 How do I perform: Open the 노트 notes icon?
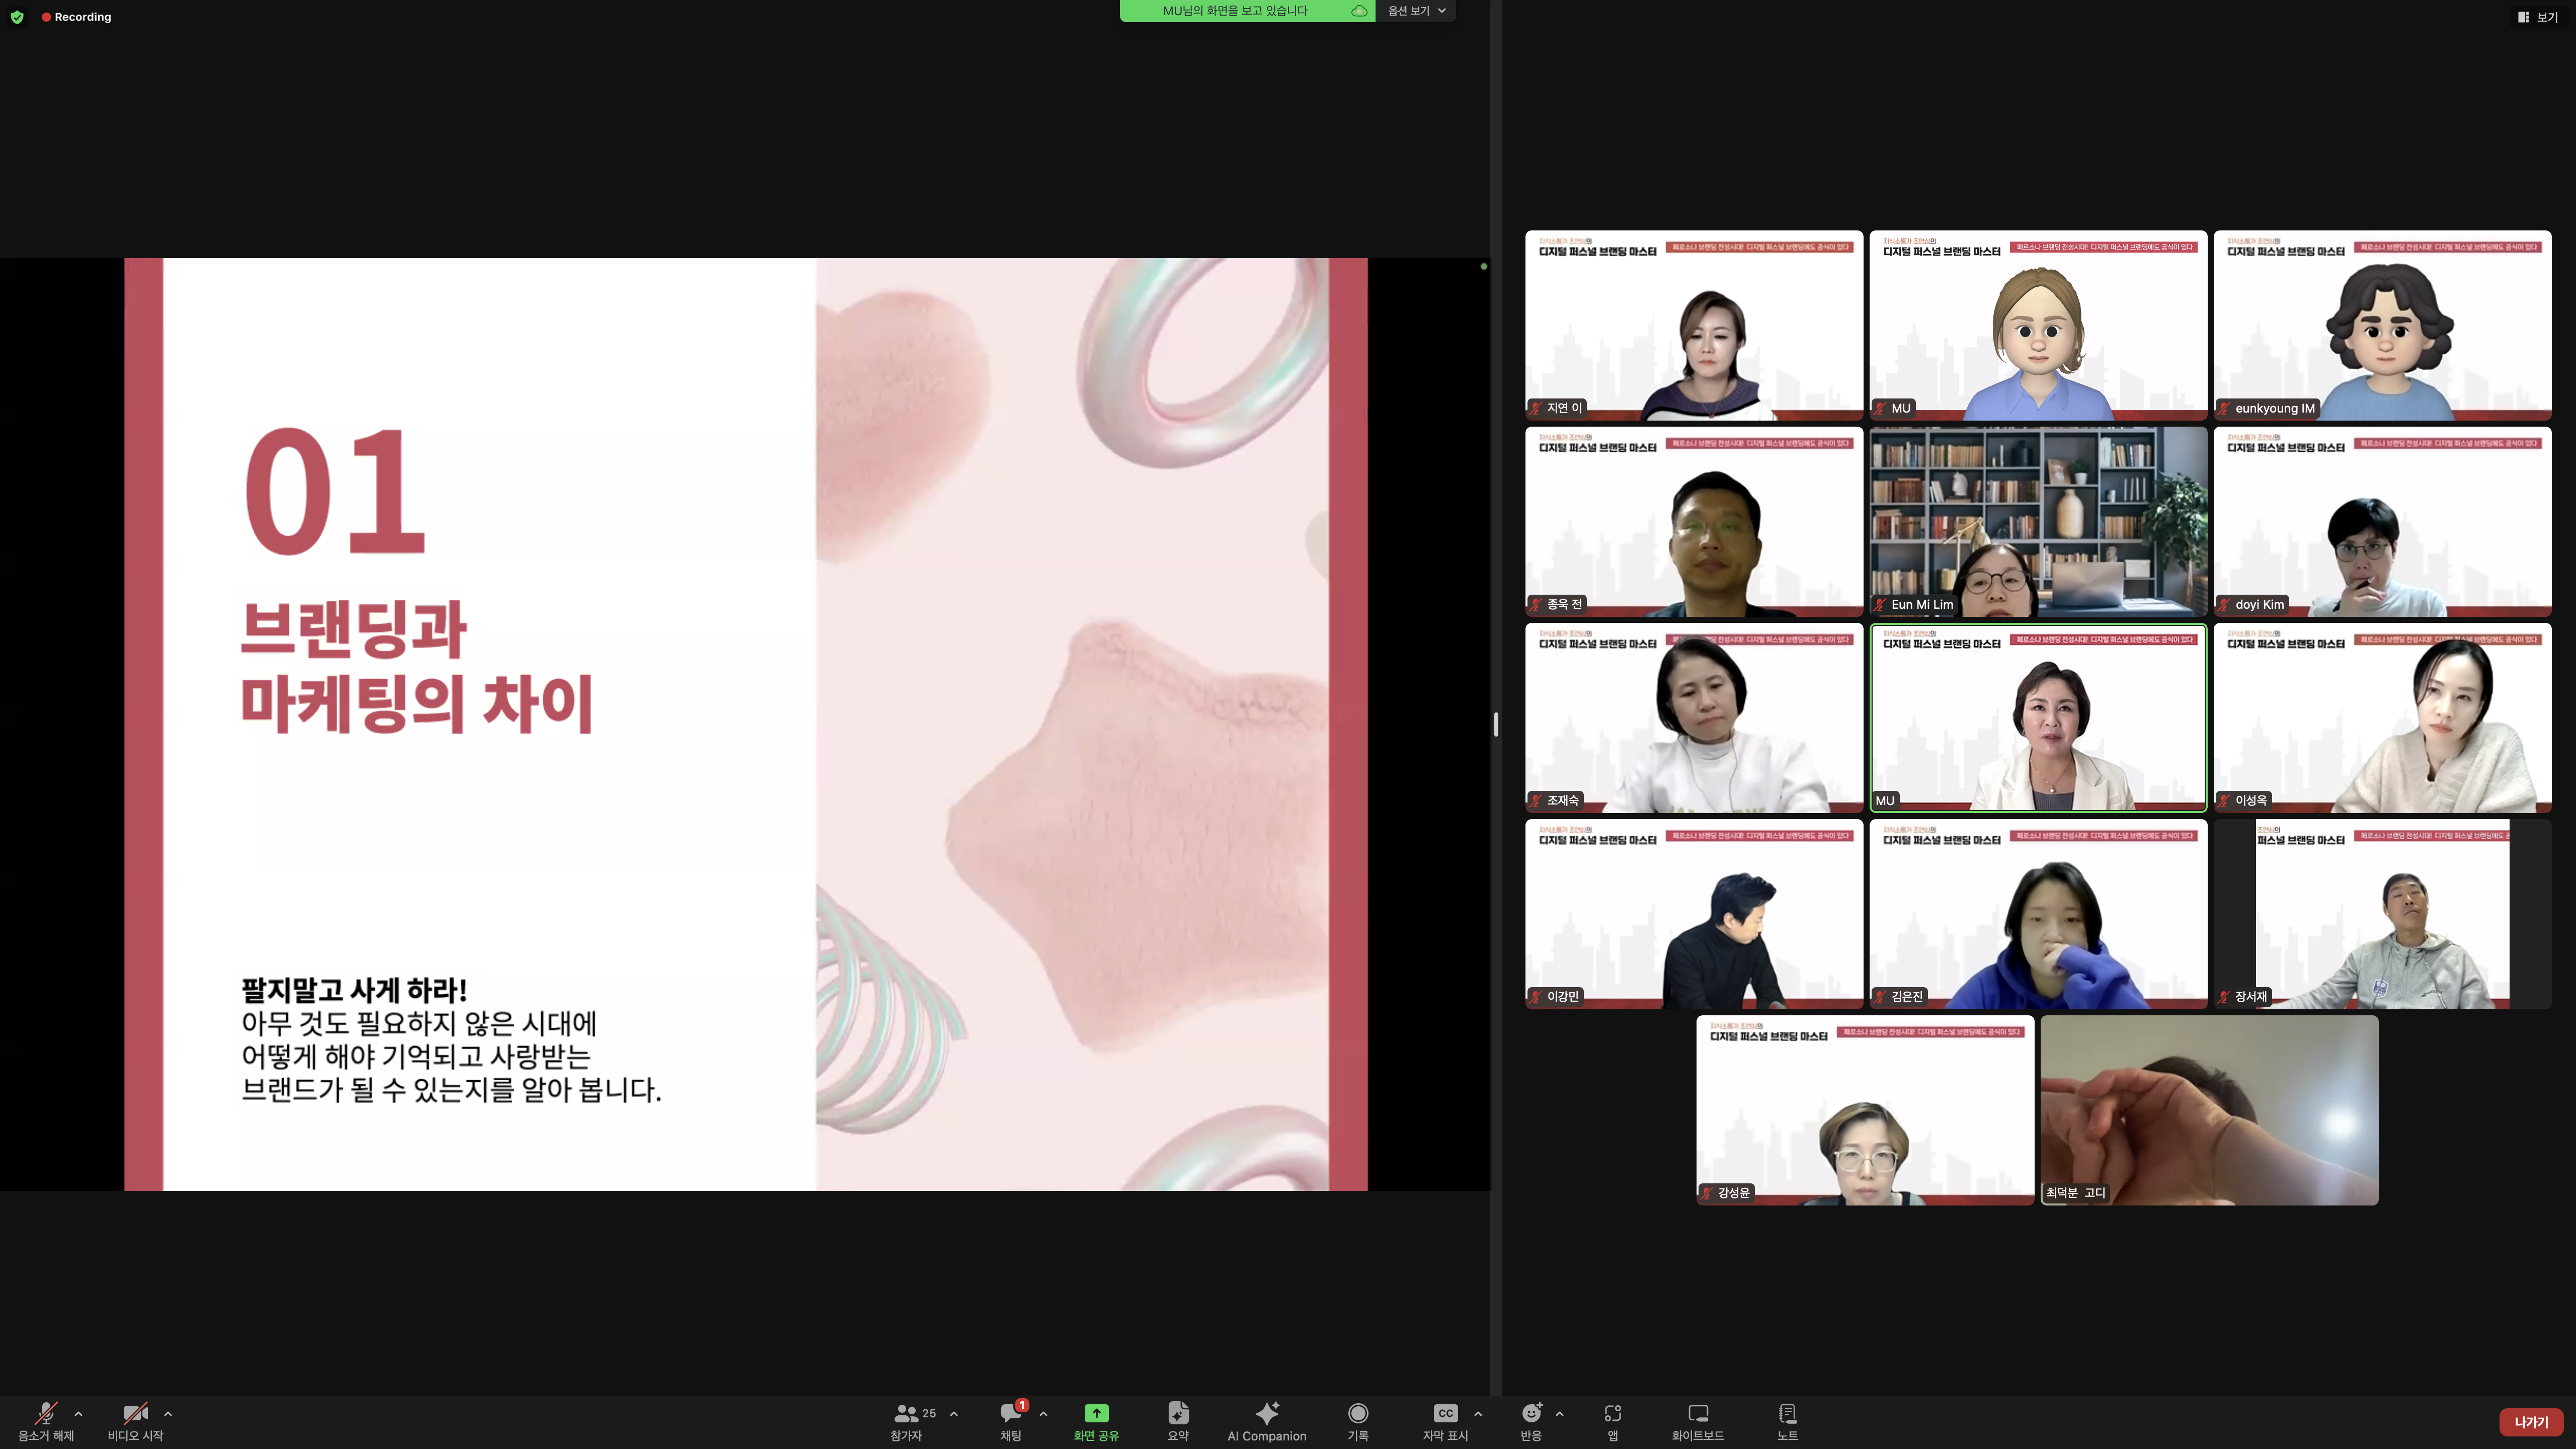point(1787,1413)
